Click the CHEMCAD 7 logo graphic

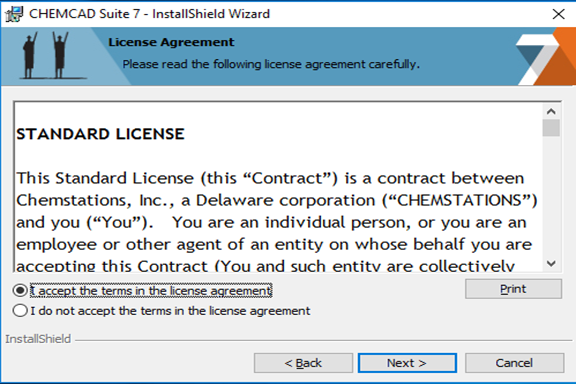pos(546,57)
